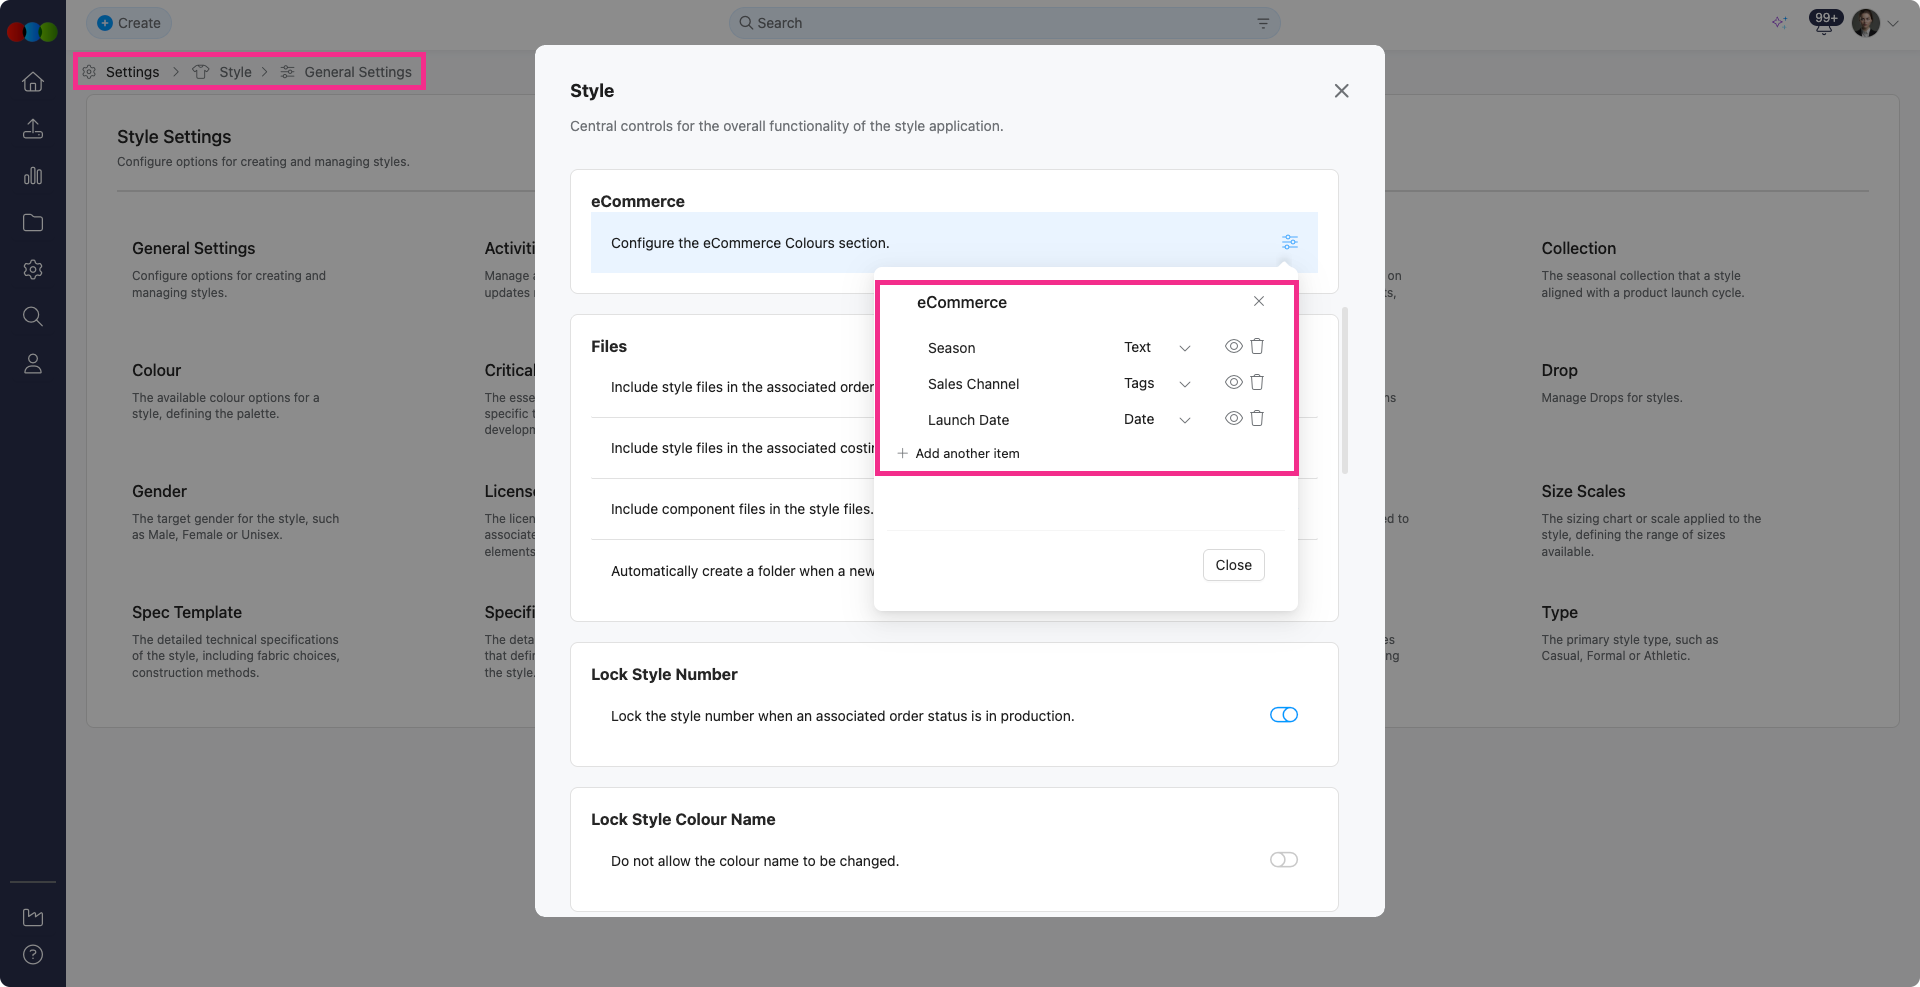Click the Home icon in the sidebar
This screenshot has height=987, width=1920.
[x=33, y=82]
